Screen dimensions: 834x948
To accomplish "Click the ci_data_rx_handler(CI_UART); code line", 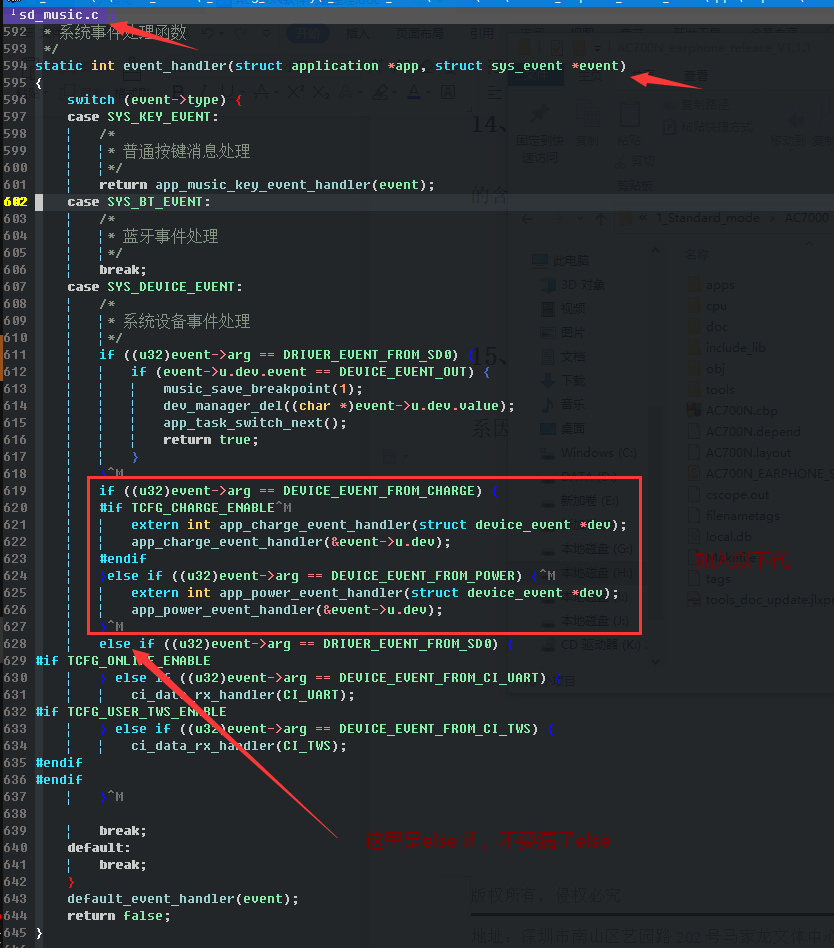I will pyautogui.click(x=243, y=695).
